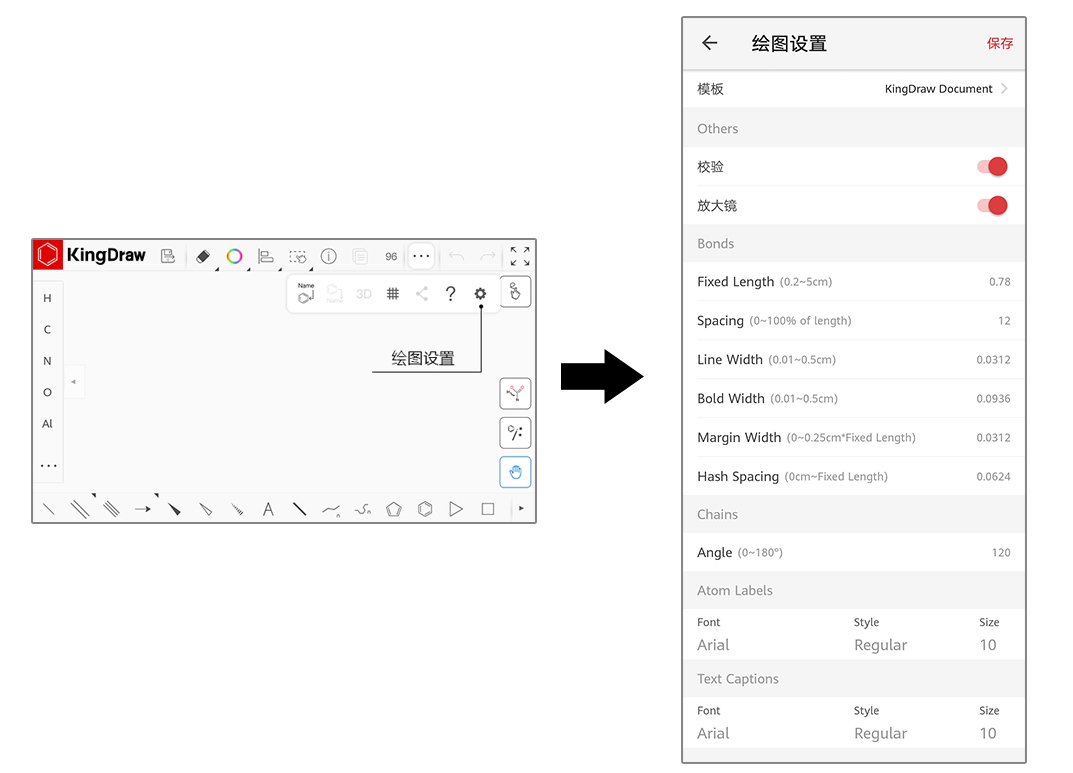Open more elements with the sidebar dots
Image resolution: width=1073 pixels, height=773 pixels.
pos(49,466)
